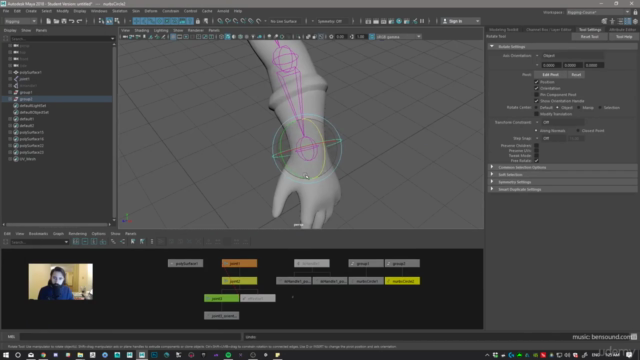640x360 pixels.
Task: Select the Manip rotate center radio button
Action: click(579, 108)
